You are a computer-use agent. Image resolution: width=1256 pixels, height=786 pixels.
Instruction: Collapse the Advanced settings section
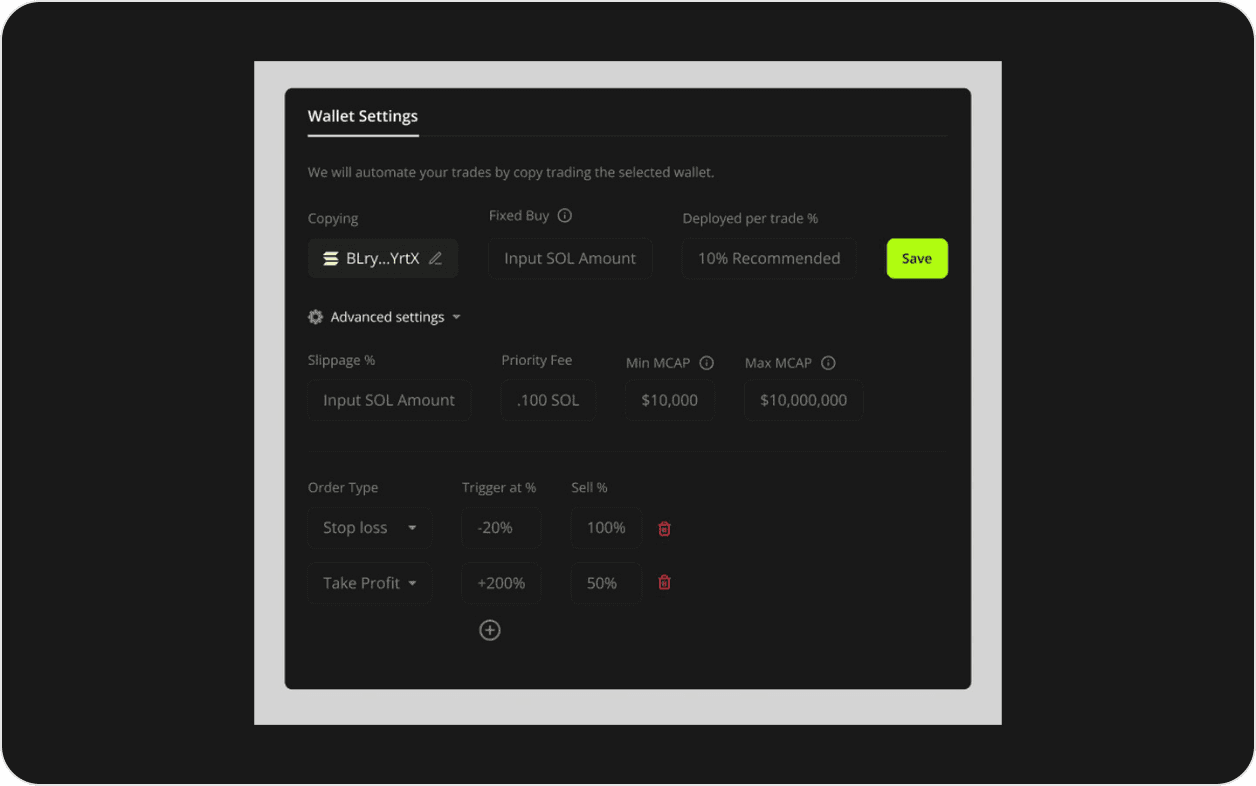tap(456, 317)
